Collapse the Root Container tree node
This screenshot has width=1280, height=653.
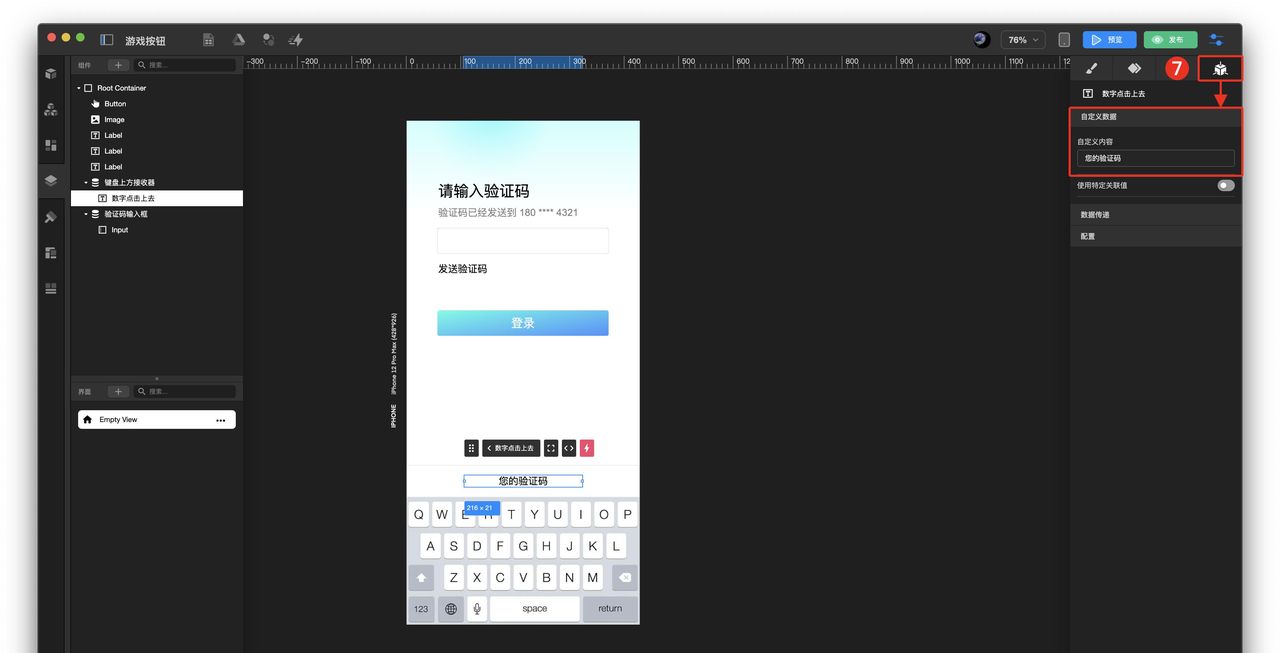pyautogui.click(x=77, y=88)
